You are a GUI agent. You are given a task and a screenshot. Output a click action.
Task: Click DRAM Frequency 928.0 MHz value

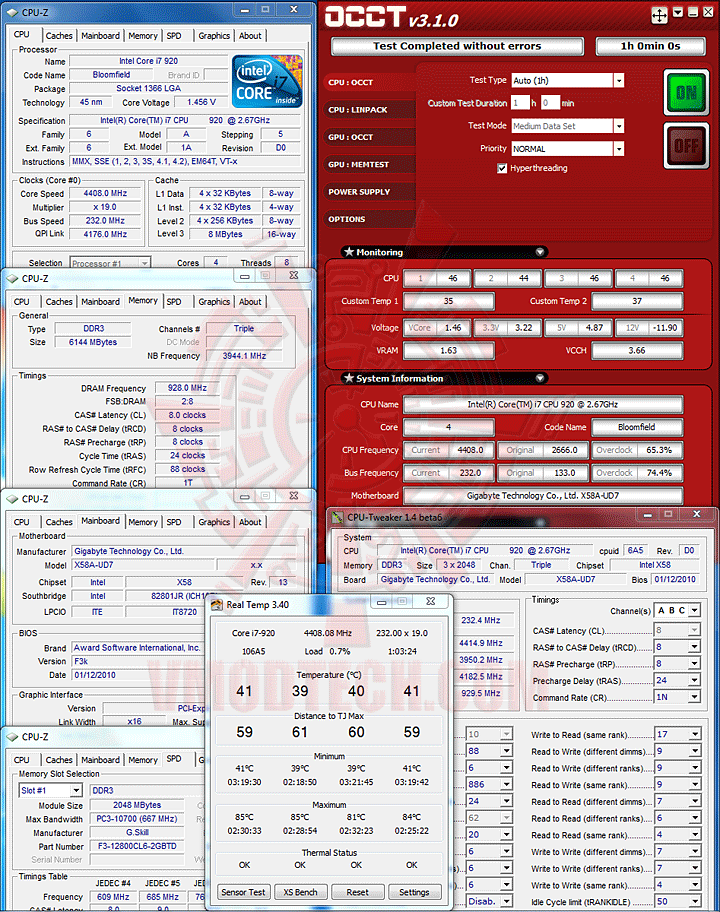coord(187,388)
